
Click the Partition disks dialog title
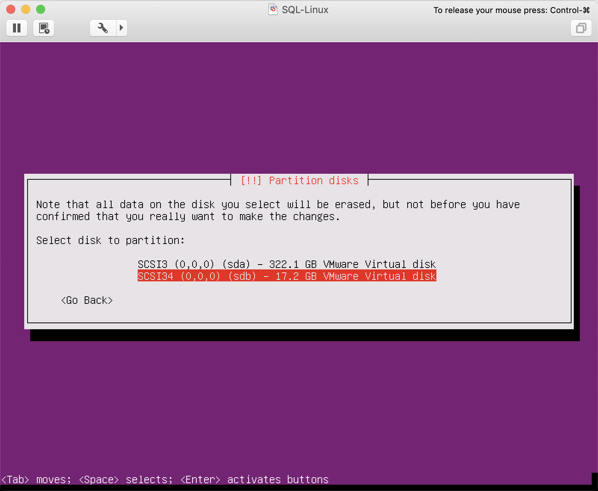299,180
